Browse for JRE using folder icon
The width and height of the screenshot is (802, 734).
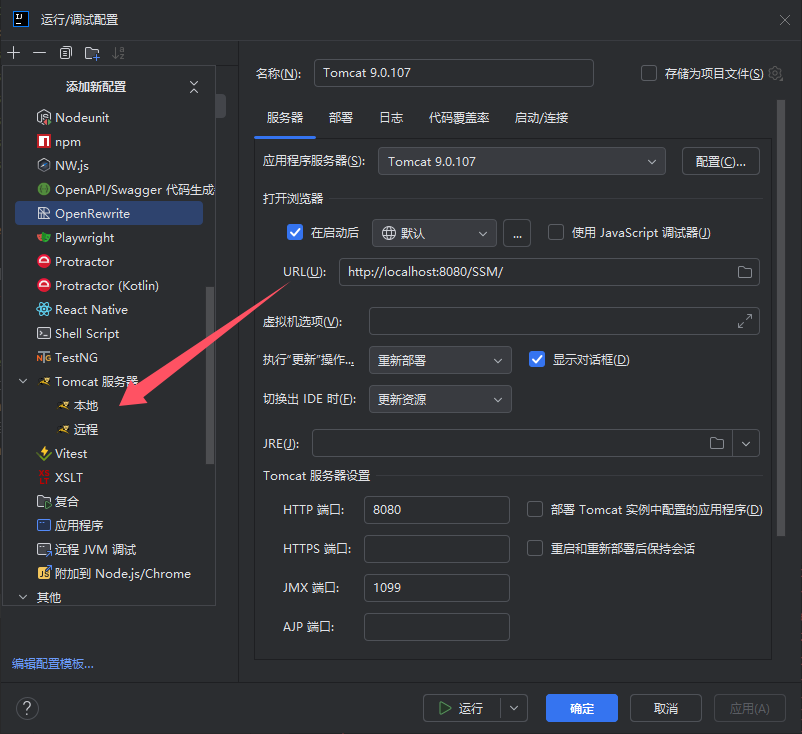tap(717, 443)
